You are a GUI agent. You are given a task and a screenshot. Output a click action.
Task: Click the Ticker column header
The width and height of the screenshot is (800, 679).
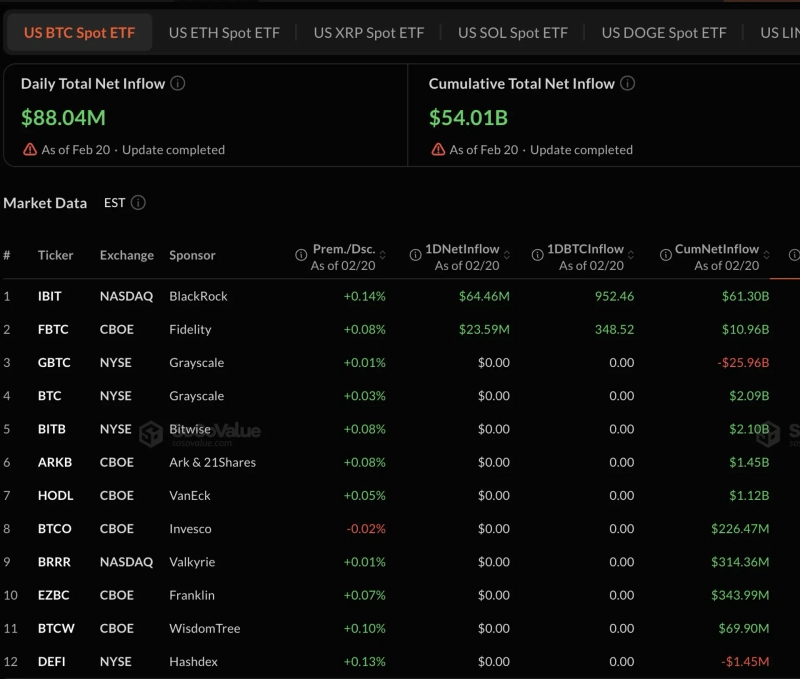point(55,256)
